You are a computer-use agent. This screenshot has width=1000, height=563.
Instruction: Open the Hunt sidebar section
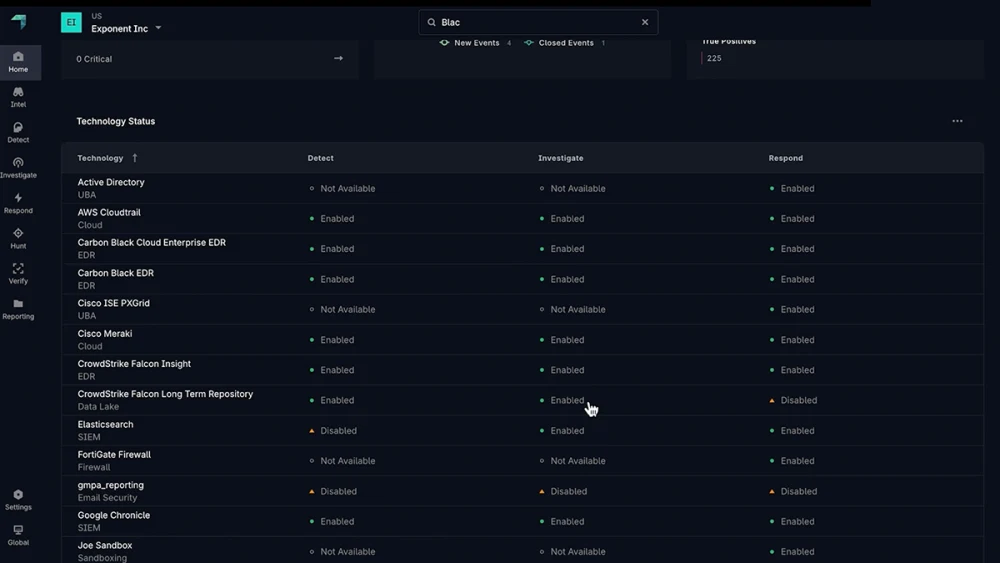18,238
